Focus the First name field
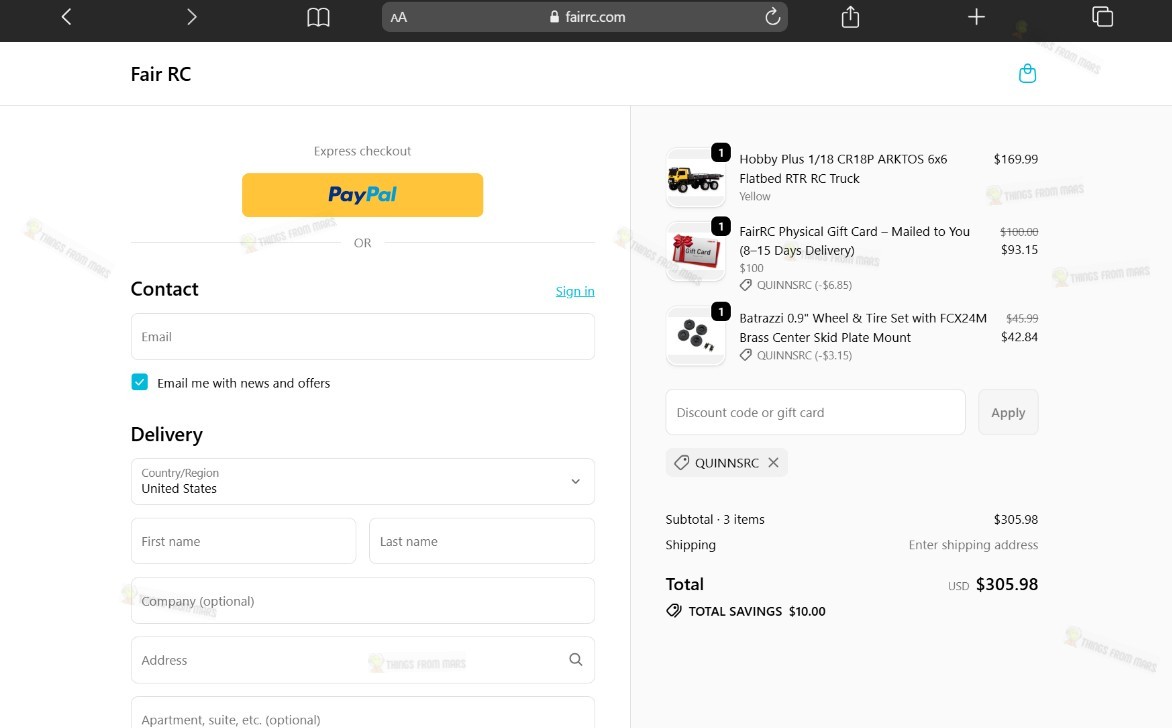1172x728 pixels. (244, 541)
